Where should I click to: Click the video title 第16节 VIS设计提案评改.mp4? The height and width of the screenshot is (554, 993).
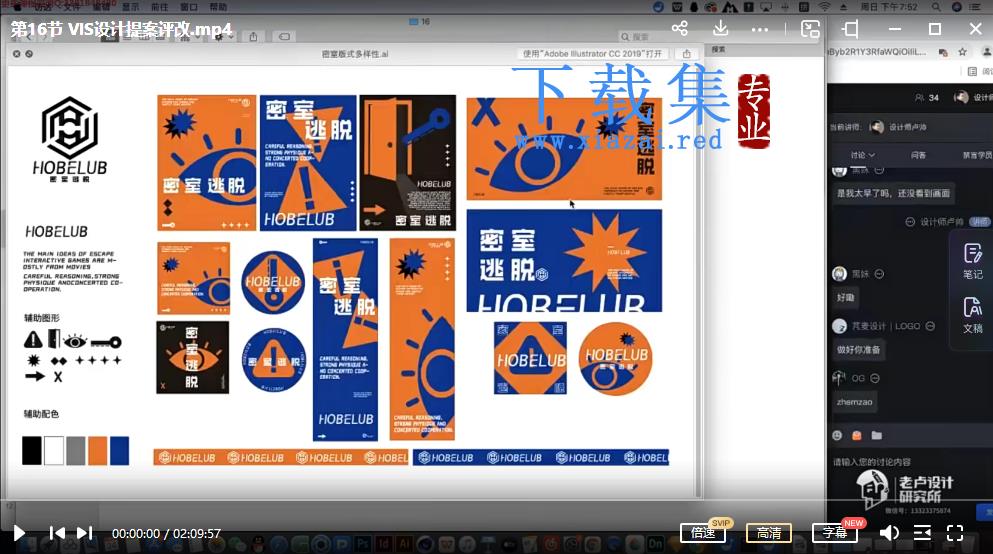tap(122, 29)
